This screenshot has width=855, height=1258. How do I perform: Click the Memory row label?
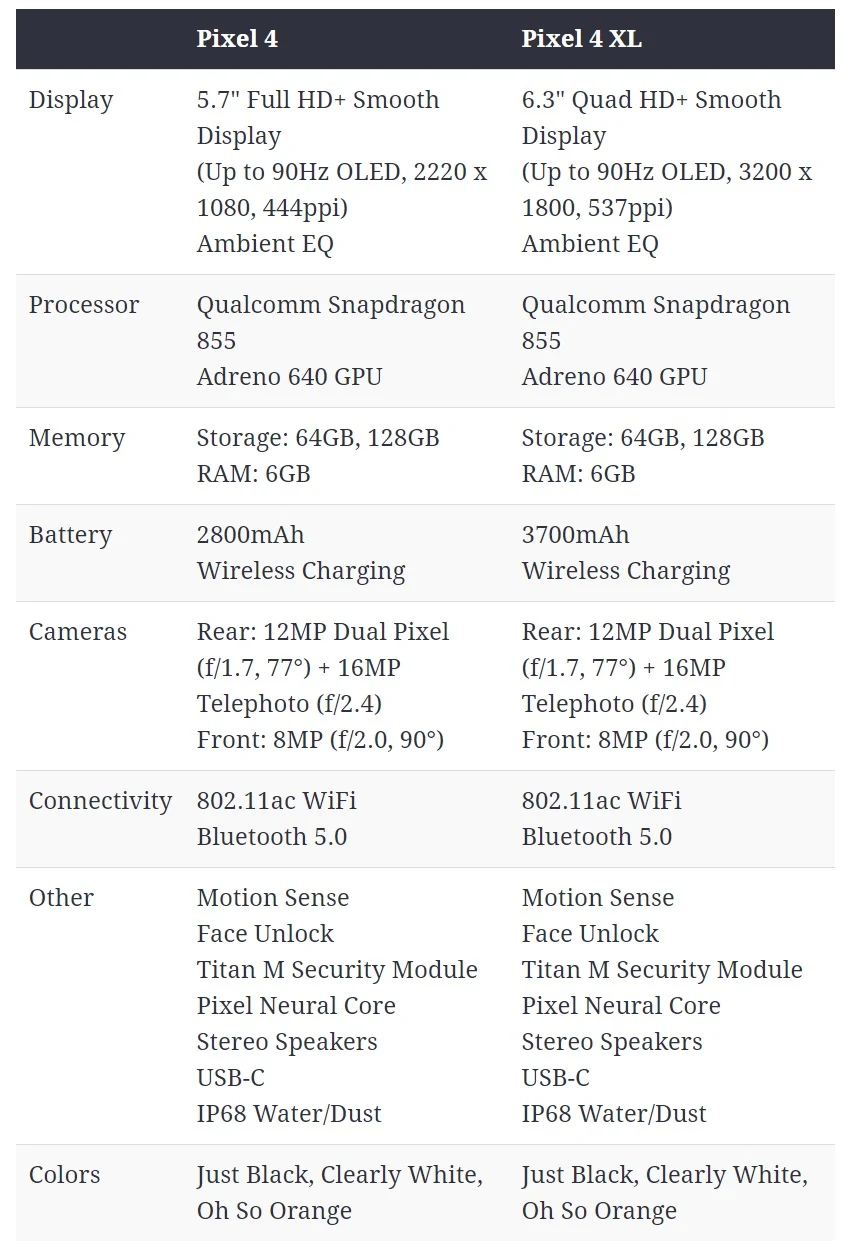tap(77, 438)
